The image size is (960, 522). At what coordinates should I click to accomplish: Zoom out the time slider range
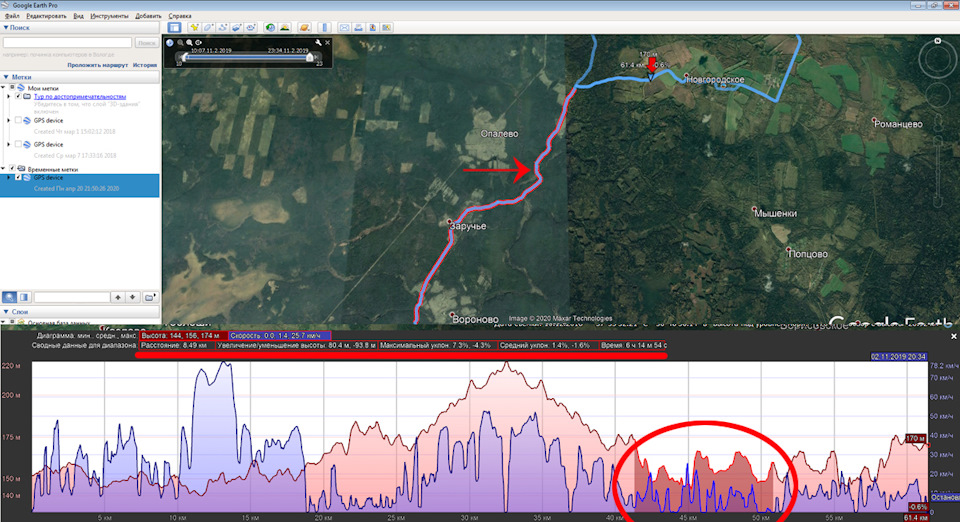(x=180, y=43)
